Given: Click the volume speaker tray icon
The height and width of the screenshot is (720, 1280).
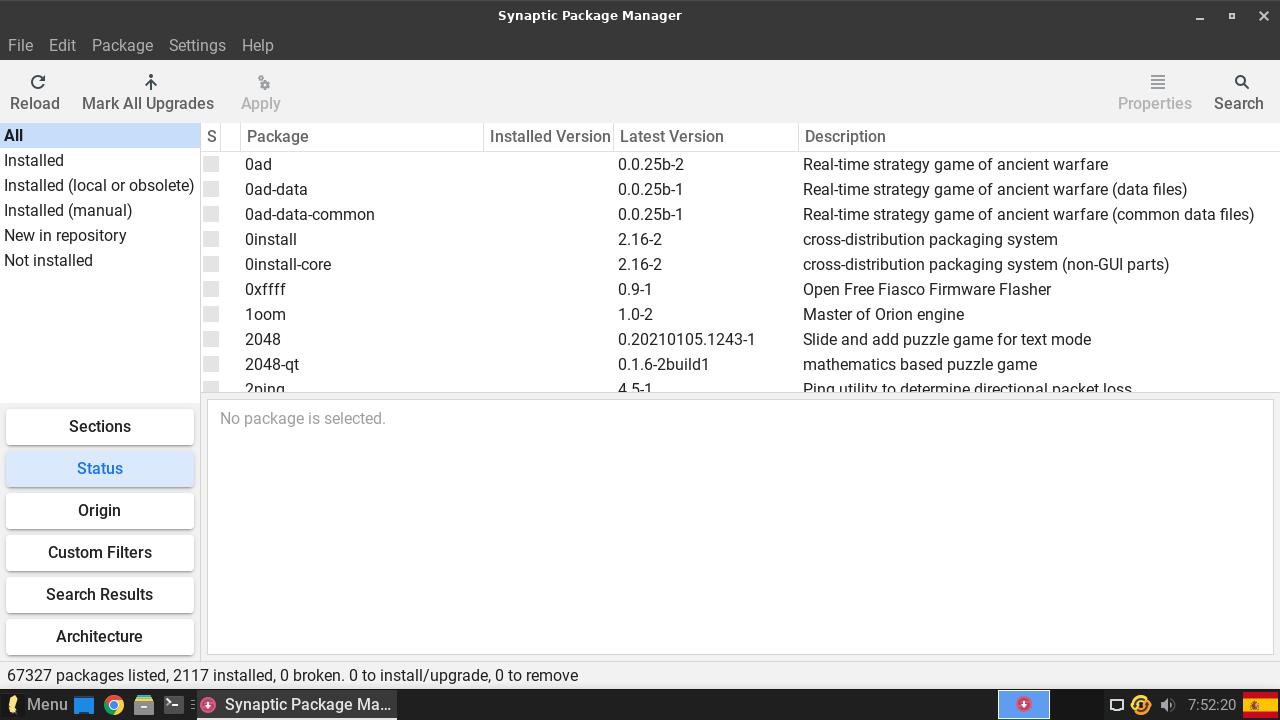Looking at the screenshot, I should (1167, 705).
